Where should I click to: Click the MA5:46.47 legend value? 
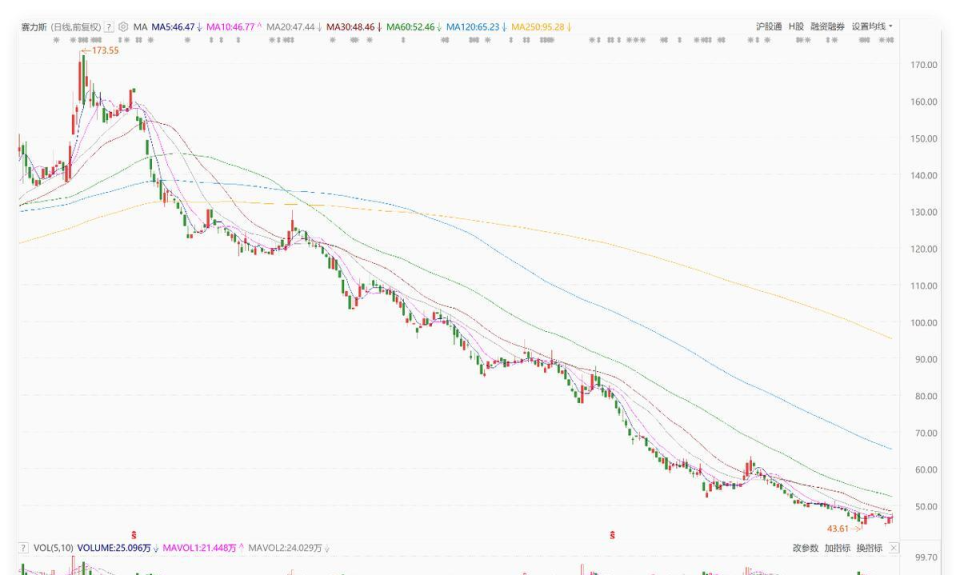point(173,27)
